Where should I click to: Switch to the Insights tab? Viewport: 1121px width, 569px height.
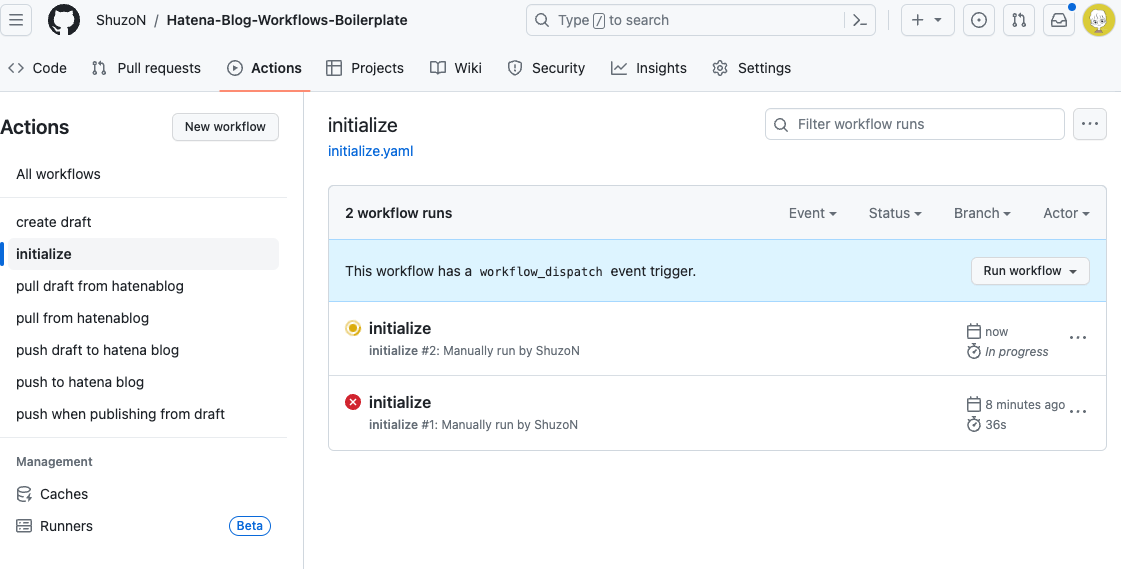pos(648,68)
